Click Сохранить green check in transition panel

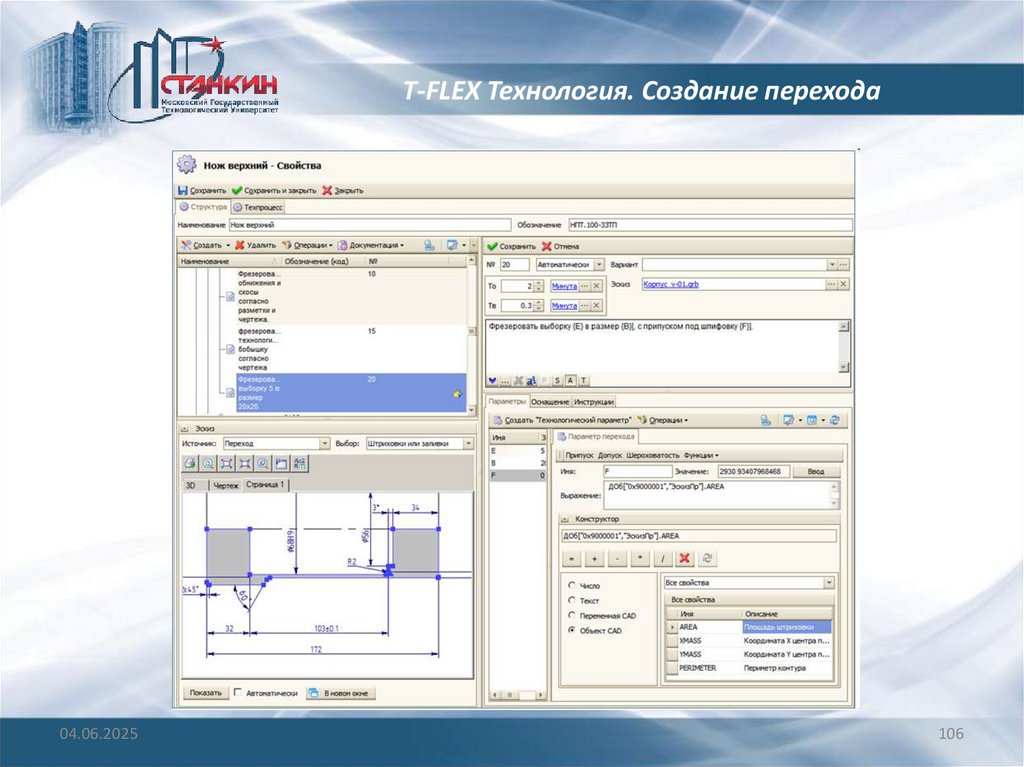click(x=511, y=246)
